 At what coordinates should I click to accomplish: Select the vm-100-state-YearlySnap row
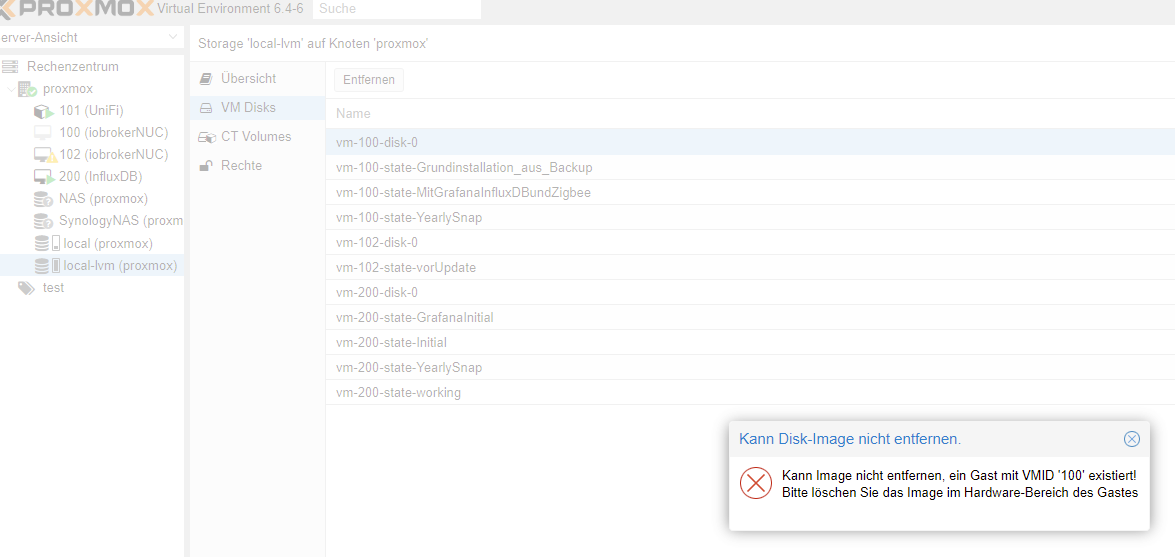(750, 217)
